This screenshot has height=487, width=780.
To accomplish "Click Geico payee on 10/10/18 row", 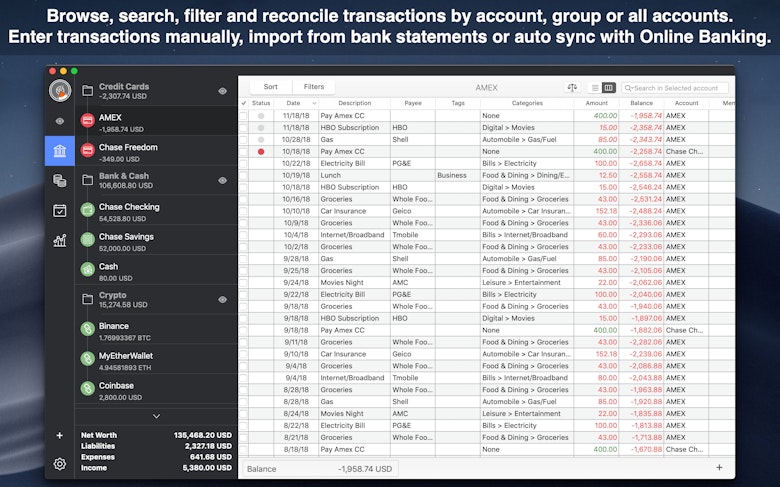I will click(x=401, y=211).
